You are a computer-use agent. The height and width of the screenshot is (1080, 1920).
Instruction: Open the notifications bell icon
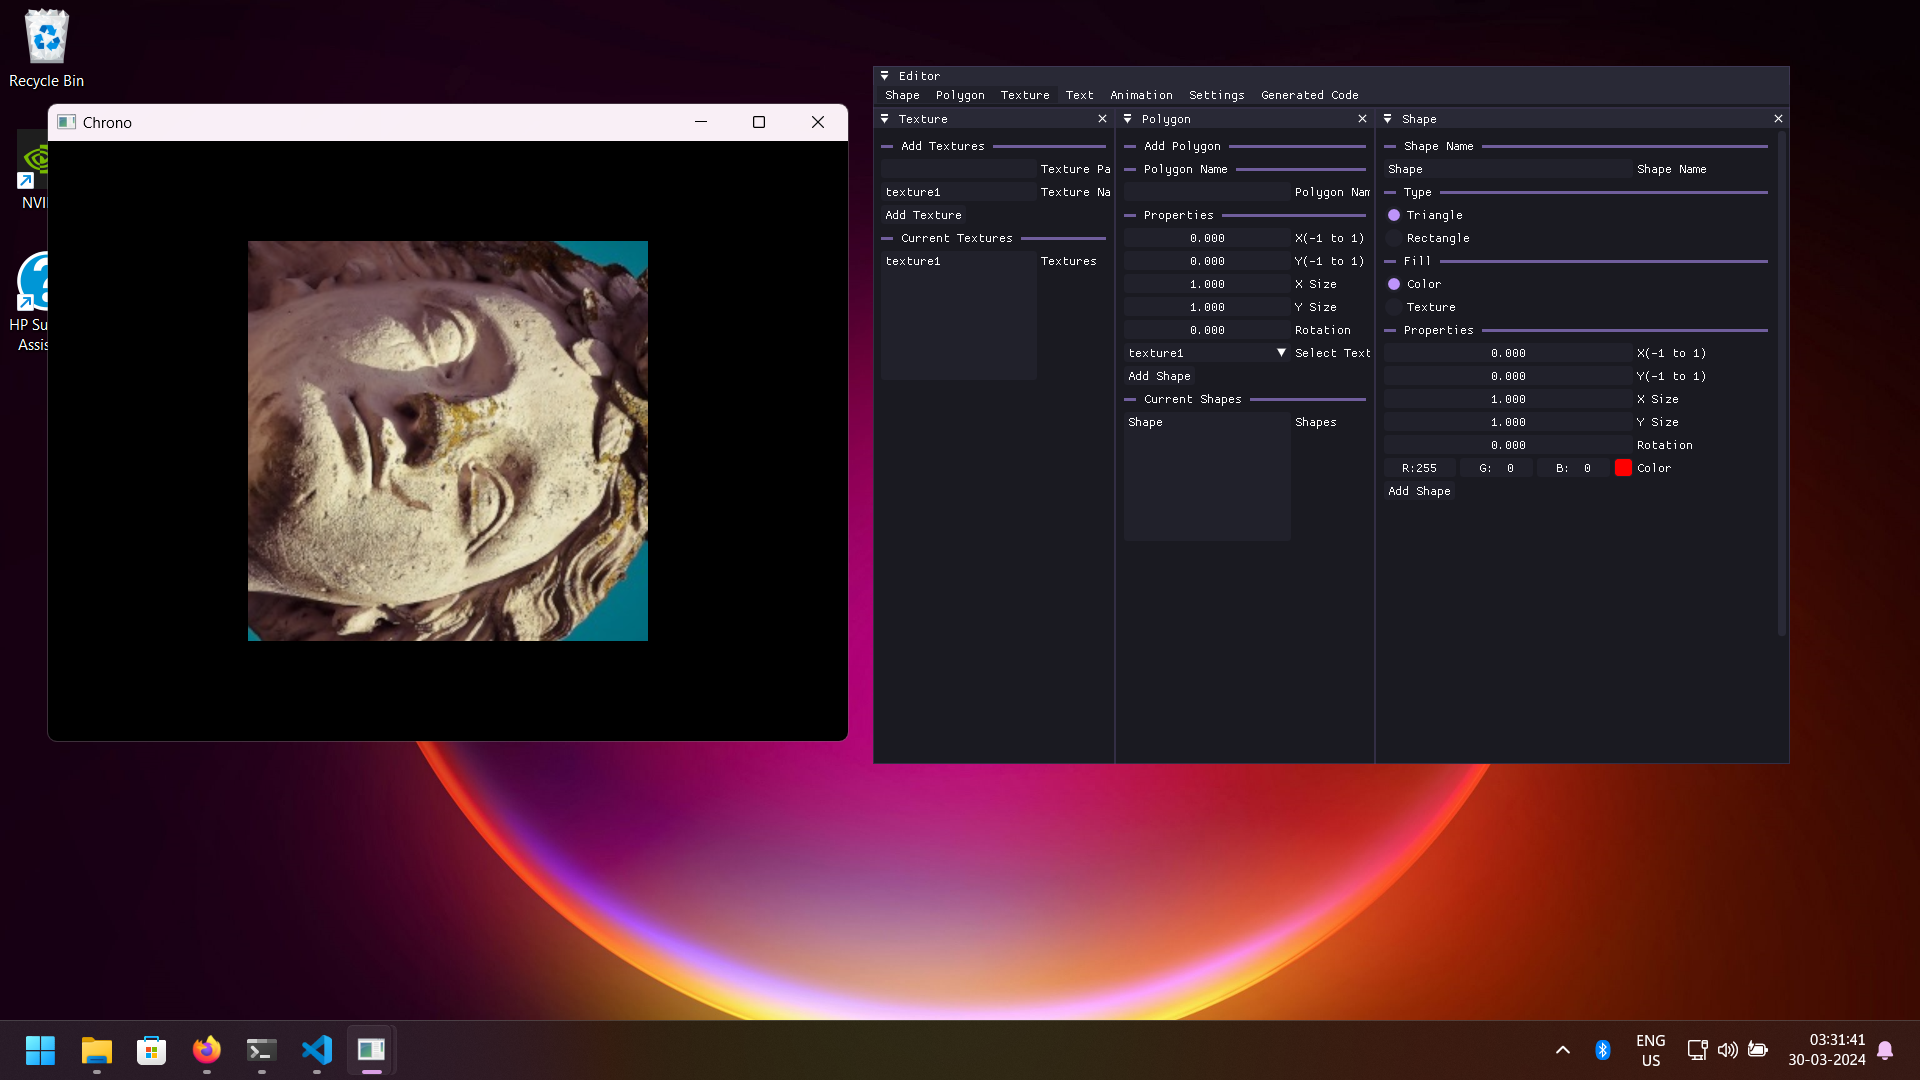point(1885,1050)
